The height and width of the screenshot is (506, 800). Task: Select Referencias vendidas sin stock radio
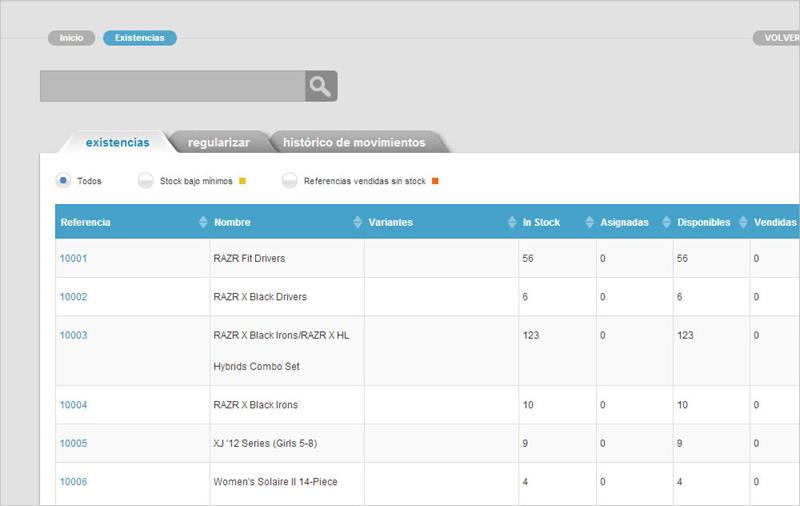tap(289, 181)
